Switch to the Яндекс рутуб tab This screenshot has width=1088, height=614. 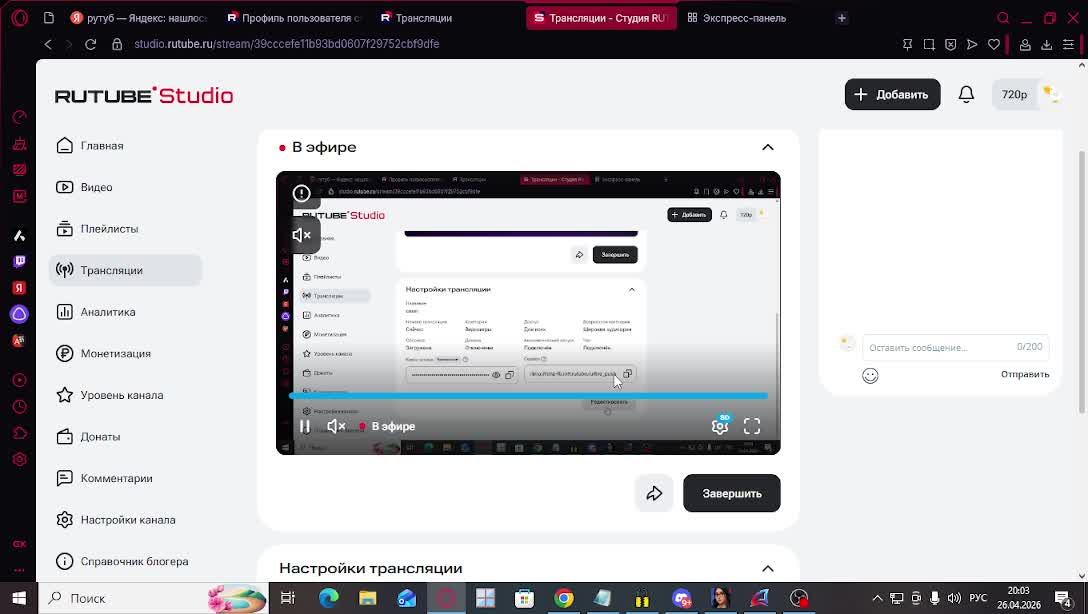139,18
